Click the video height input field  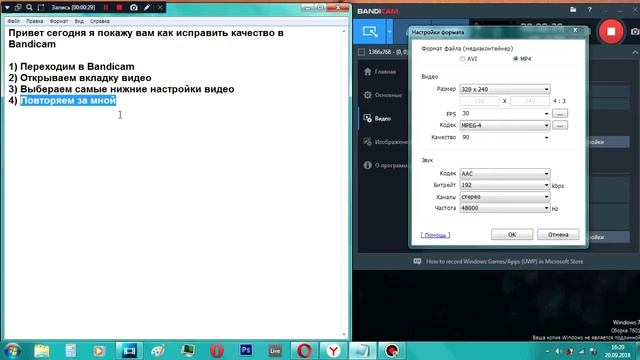530,101
